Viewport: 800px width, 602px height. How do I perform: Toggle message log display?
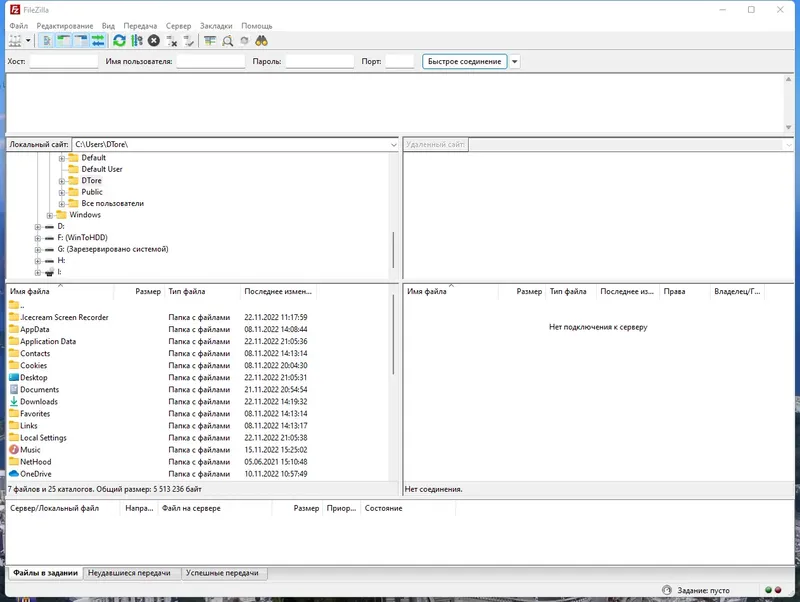(46, 41)
